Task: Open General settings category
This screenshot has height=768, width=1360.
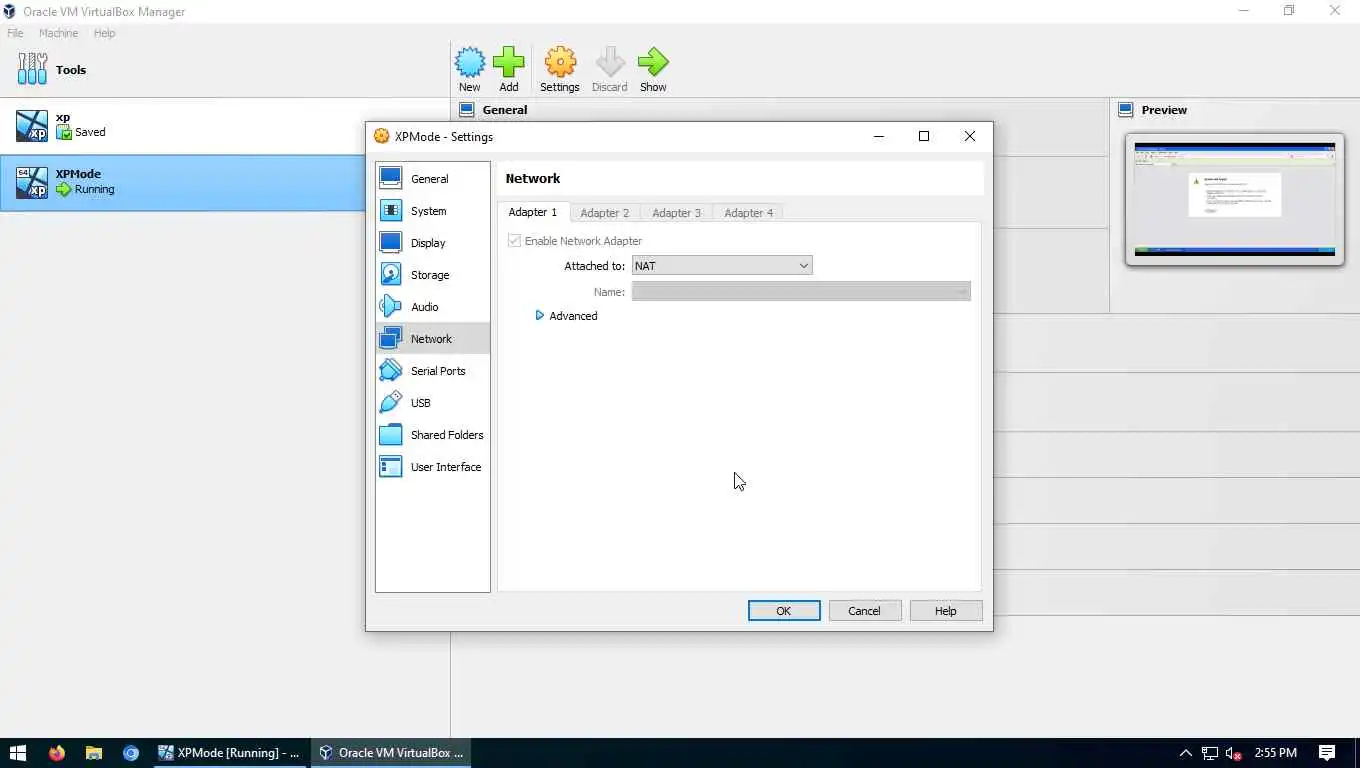Action: pos(432,179)
